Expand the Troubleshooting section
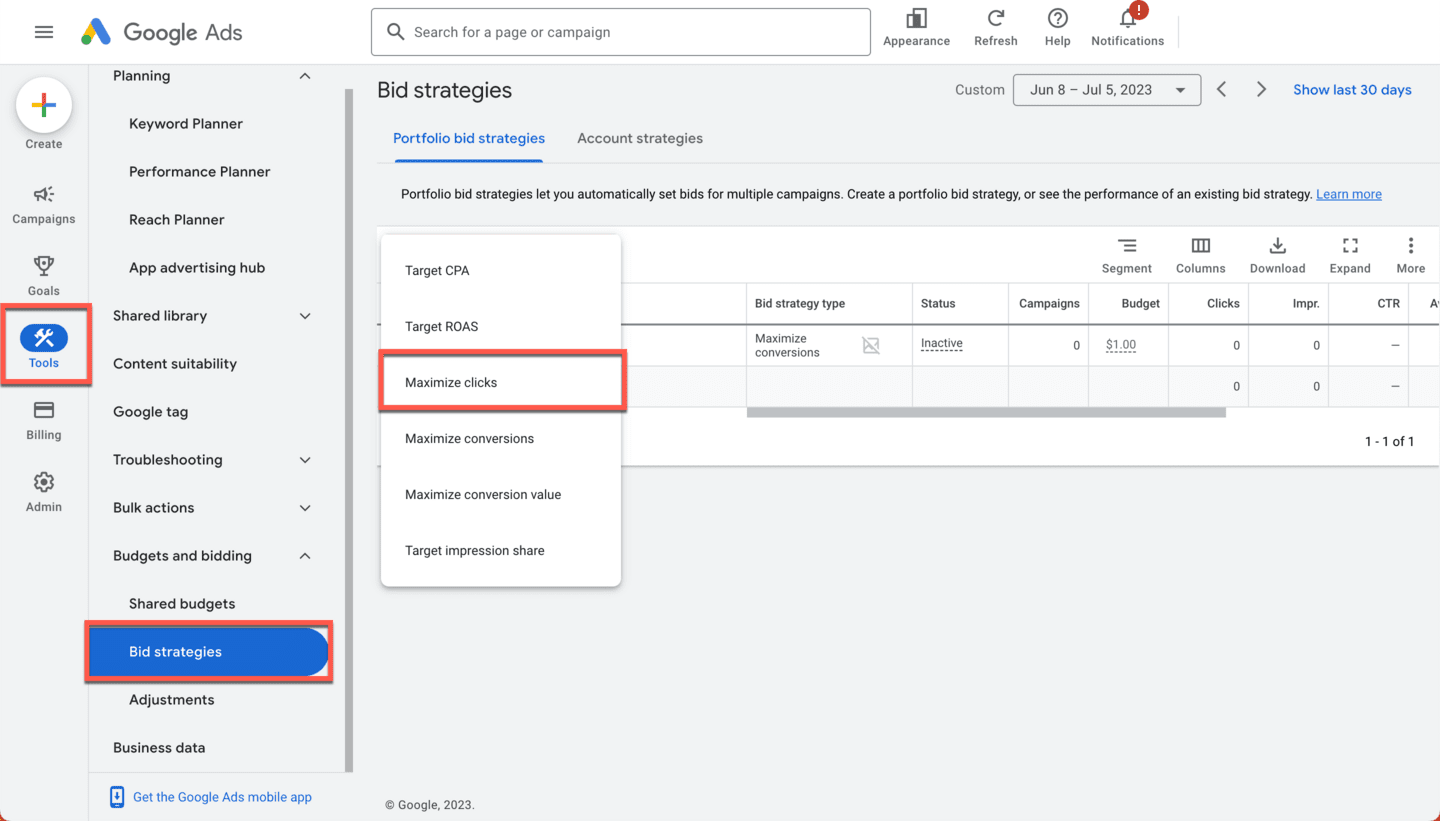 click(305, 460)
